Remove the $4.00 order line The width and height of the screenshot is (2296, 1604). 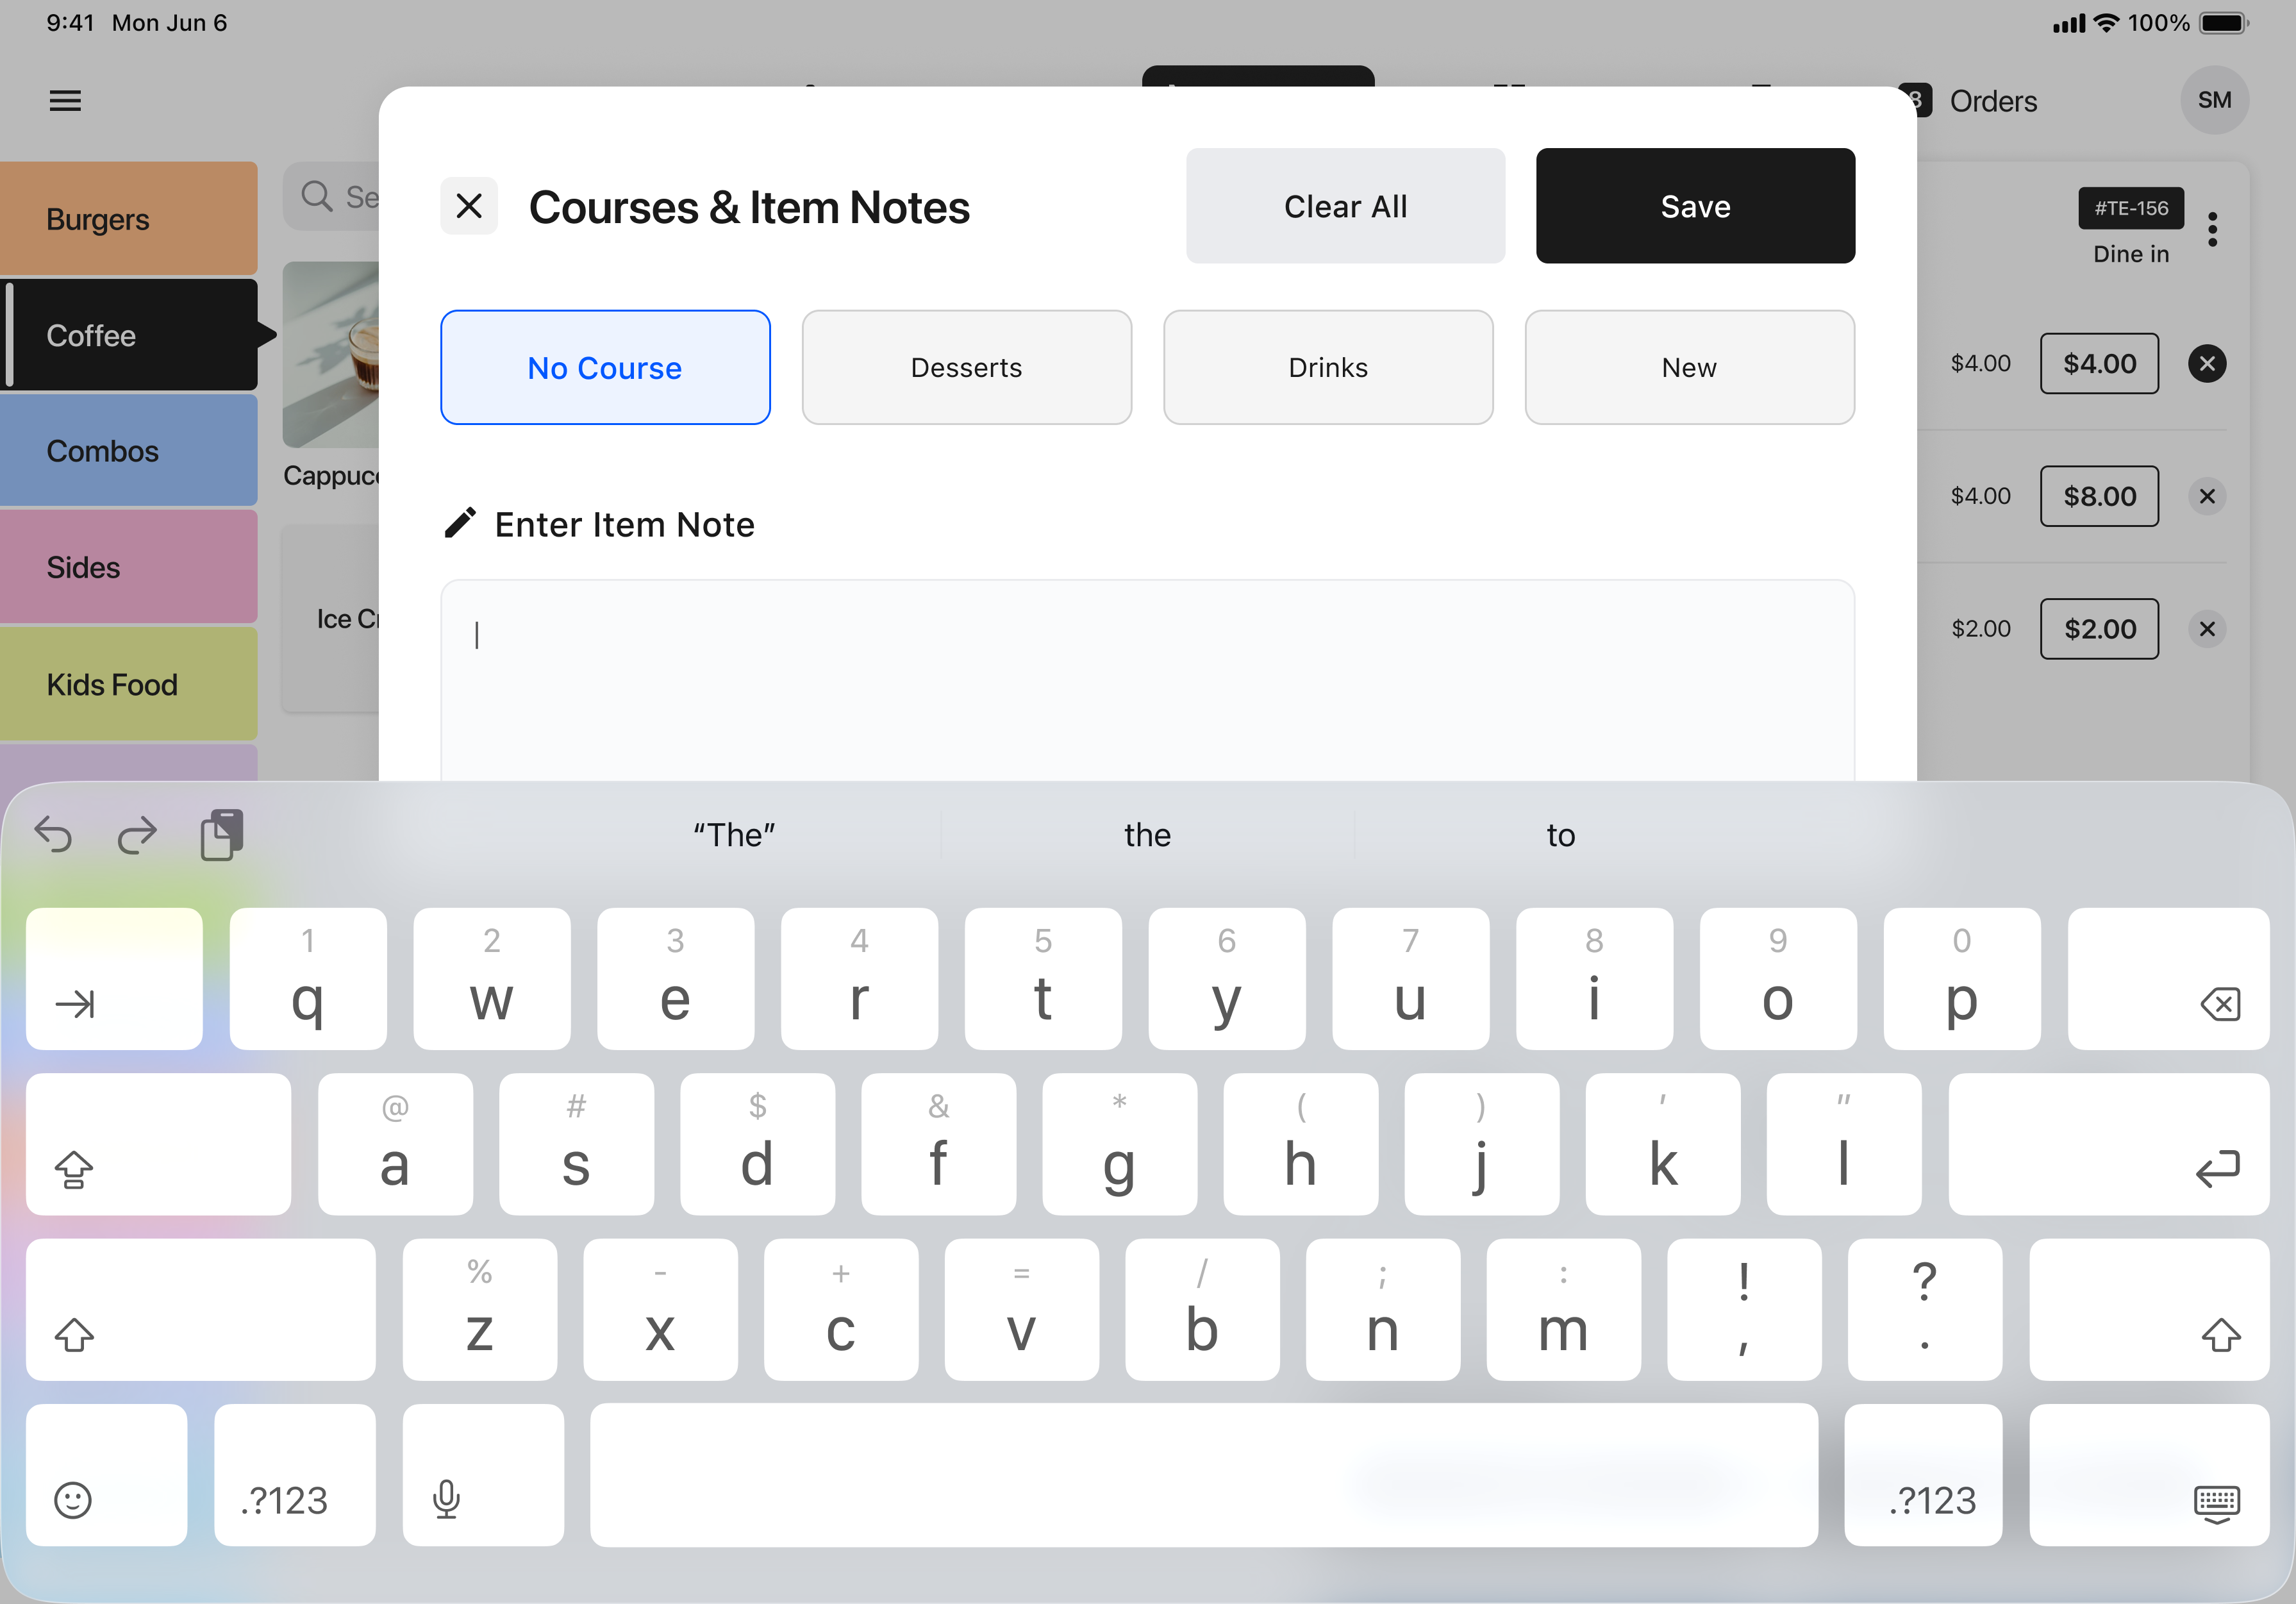pos(2207,363)
